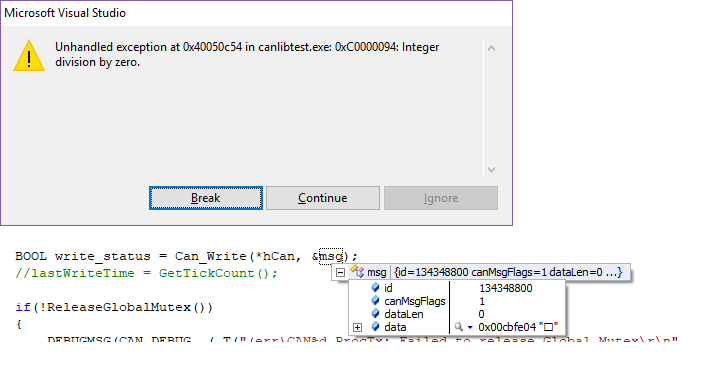Select the canMsgFlags value 1

[x=482, y=301]
